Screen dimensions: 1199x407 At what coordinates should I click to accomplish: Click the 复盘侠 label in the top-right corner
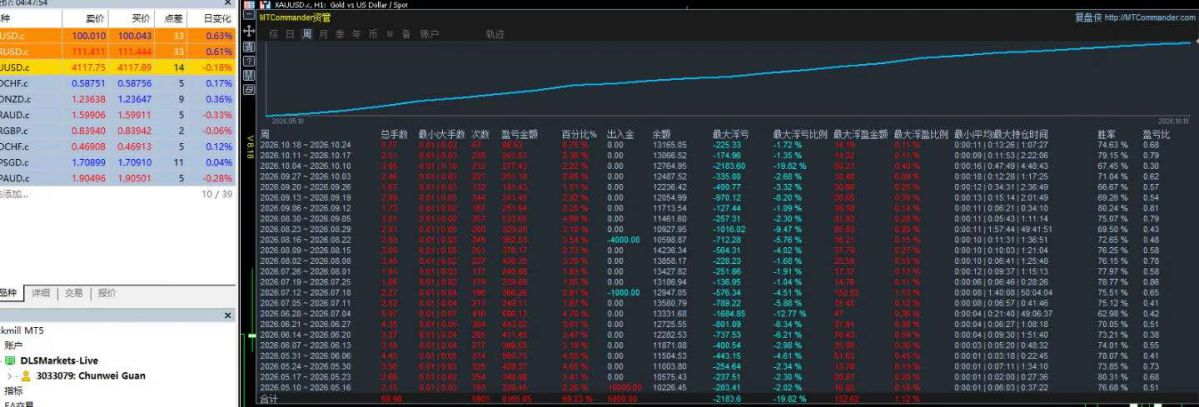(x=1088, y=18)
